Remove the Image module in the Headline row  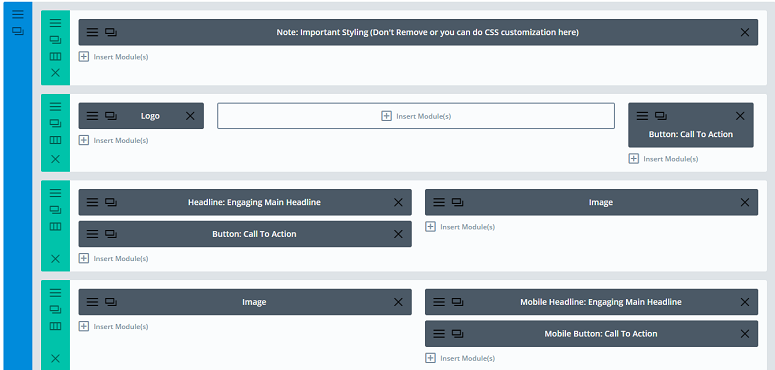745,202
